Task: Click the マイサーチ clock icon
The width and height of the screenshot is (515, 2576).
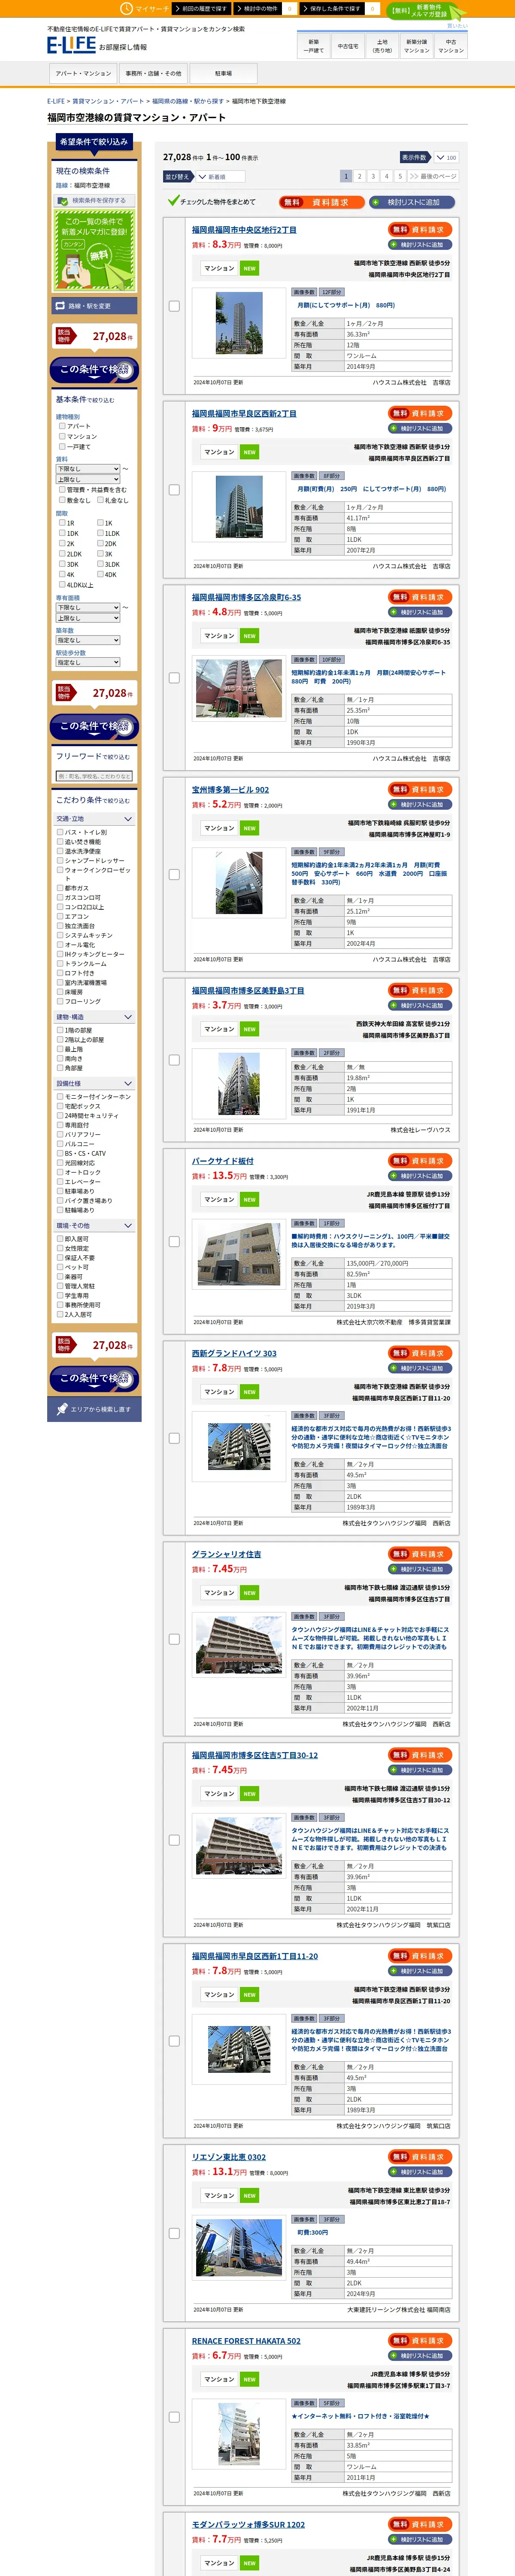Action: click(x=126, y=8)
